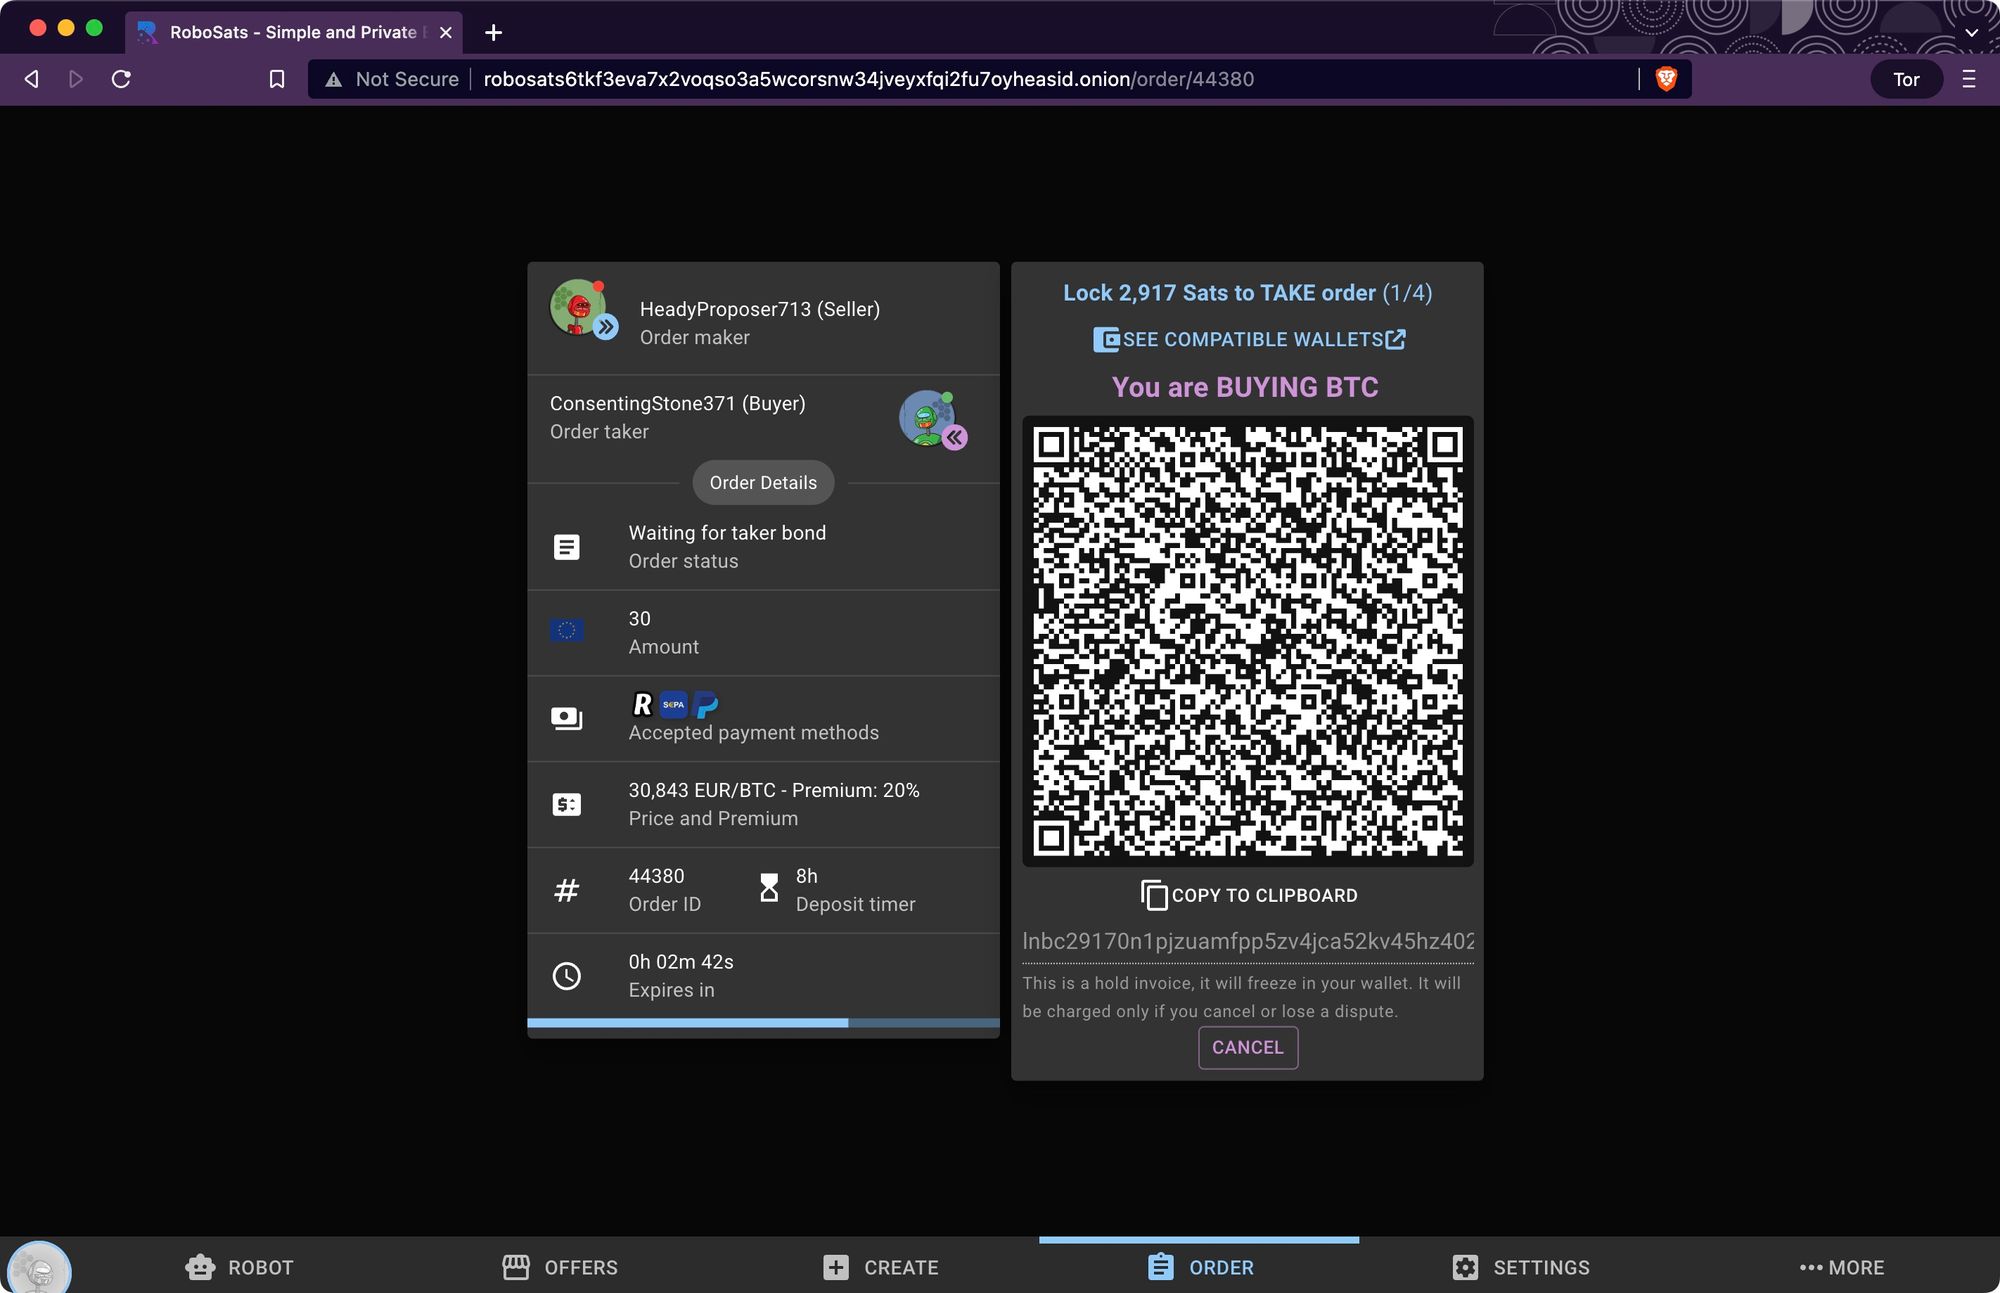Click Copy to Clipboard button
Image resolution: width=2000 pixels, height=1293 pixels.
pos(1248,895)
